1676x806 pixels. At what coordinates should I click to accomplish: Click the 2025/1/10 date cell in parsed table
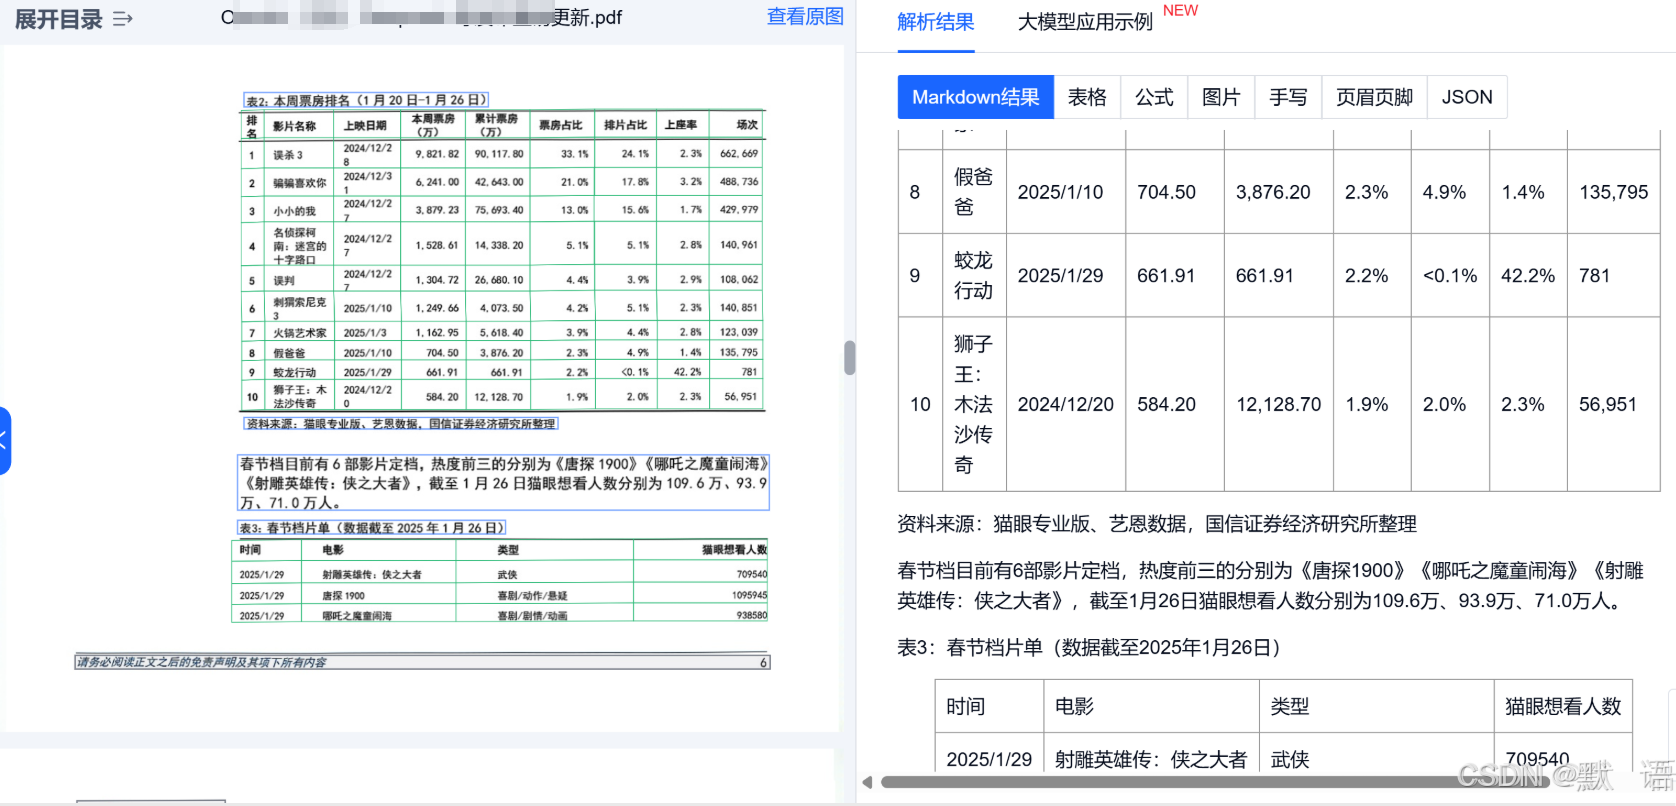click(x=1066, y=192)
